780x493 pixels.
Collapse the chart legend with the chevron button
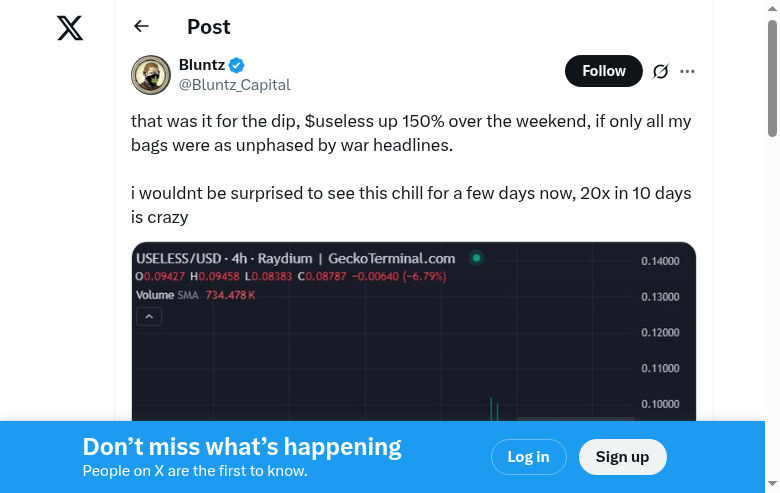coord(149,317)
